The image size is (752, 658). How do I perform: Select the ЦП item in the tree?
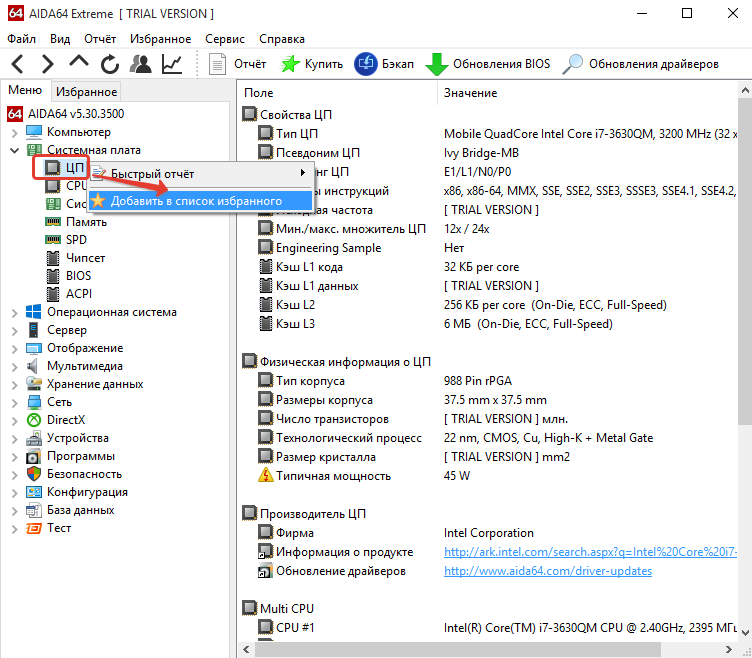pyautogui.click(x=64, y=168)
